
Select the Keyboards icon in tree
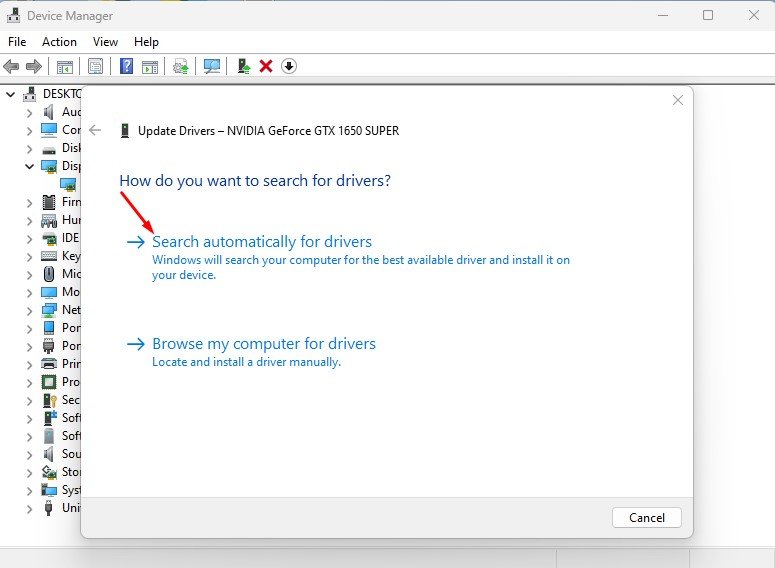[49, 256]
